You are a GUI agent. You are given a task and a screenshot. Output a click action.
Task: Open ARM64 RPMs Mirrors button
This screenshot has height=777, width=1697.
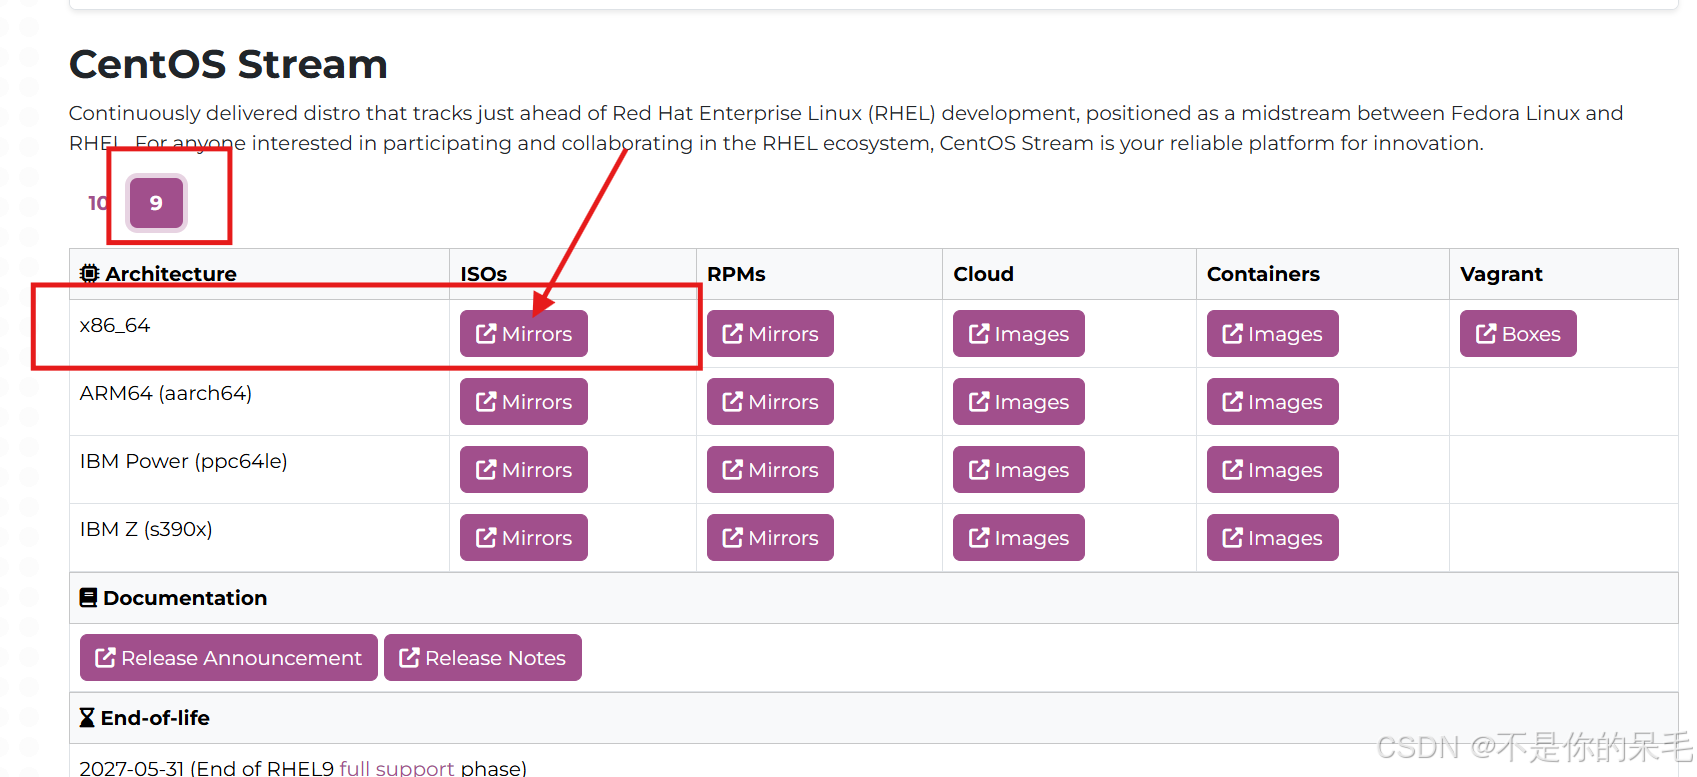770,402
